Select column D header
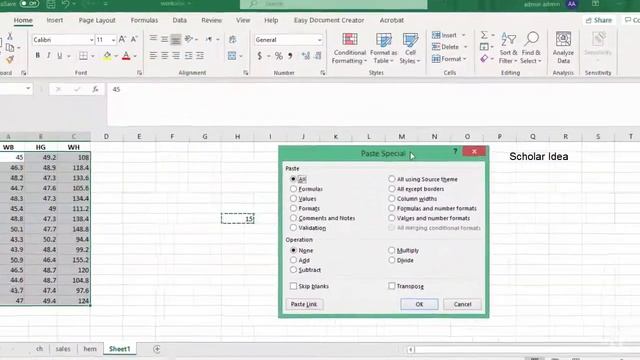This screenshot has height=360, width=640. click(x=106, y=136)
